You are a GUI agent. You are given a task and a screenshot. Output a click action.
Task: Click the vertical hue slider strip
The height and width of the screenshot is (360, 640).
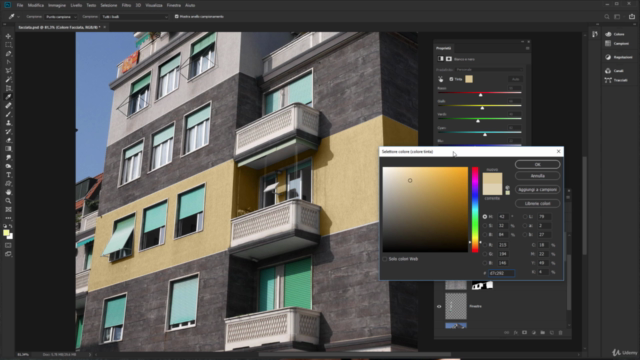click(475, 209)
